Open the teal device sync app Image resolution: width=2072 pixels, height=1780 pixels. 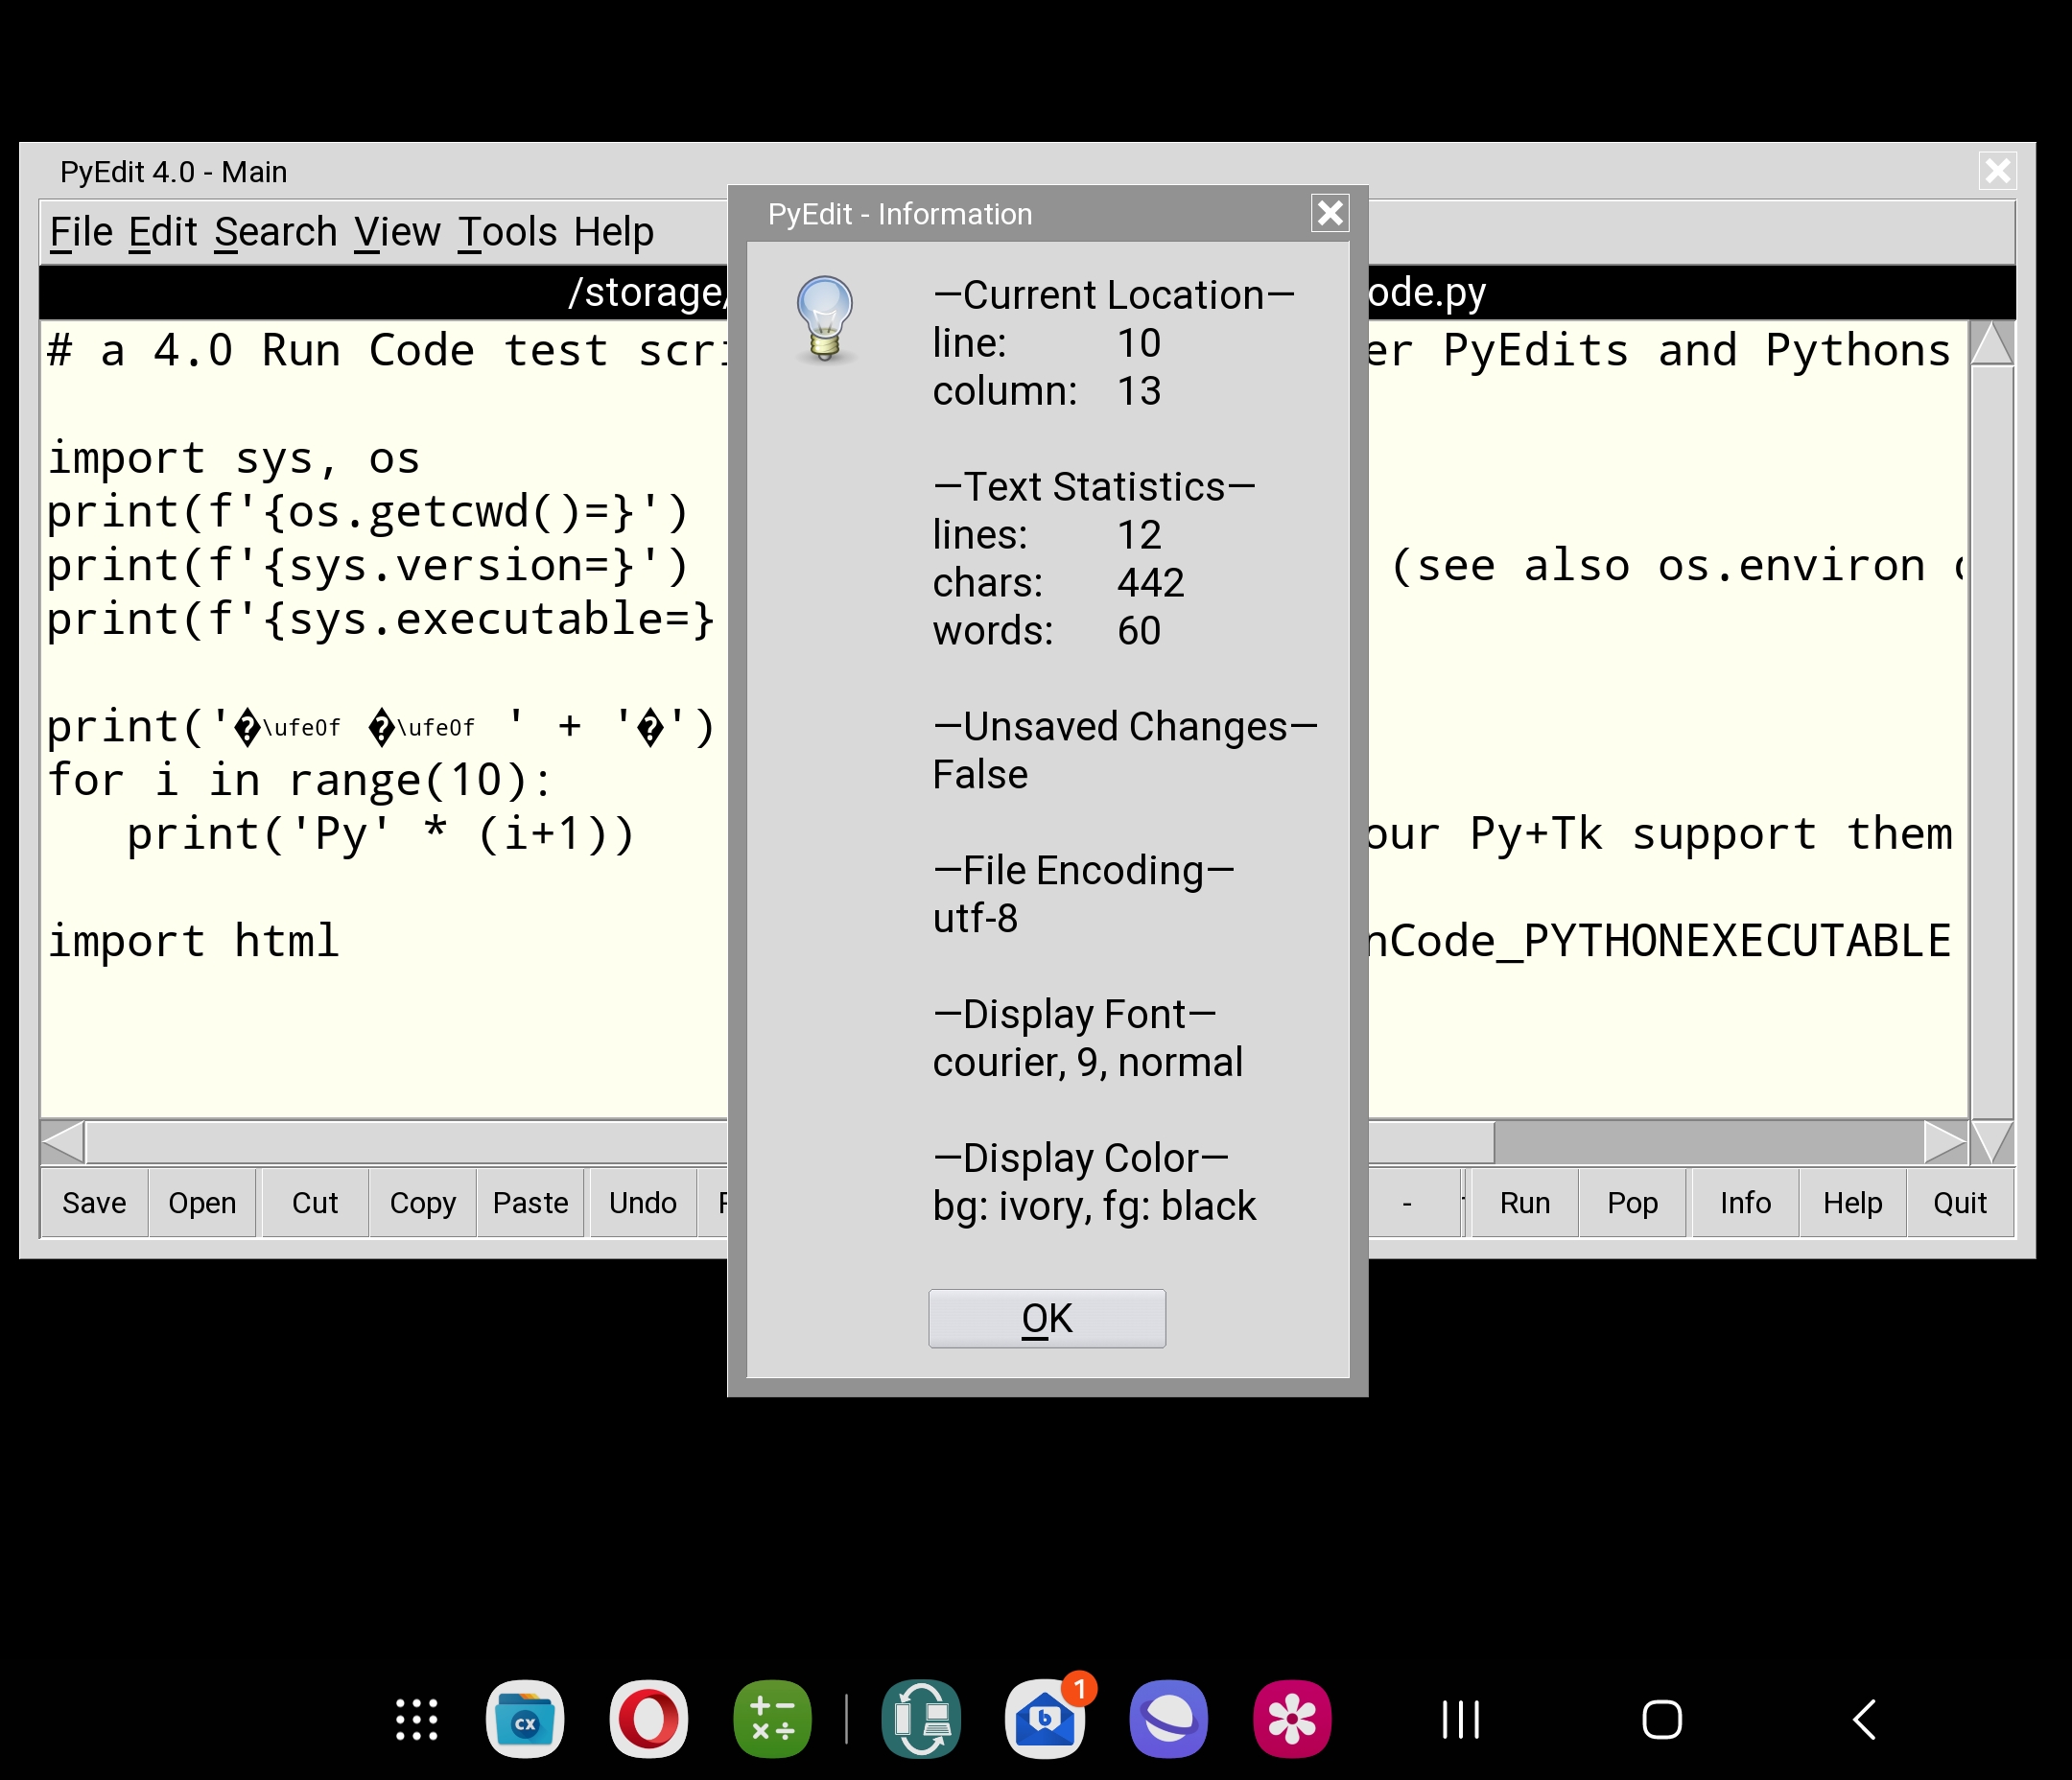click(921, 1719)
